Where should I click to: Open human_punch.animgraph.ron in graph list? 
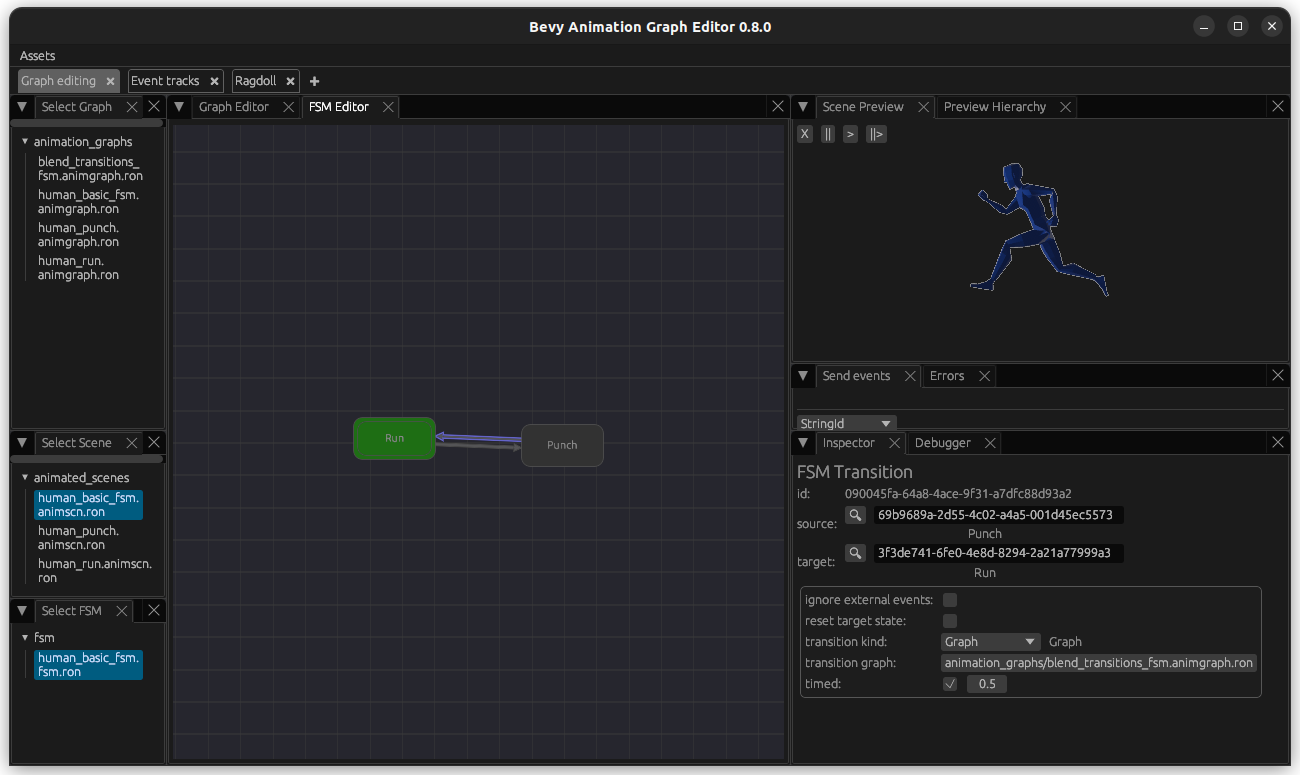(78, 235)
